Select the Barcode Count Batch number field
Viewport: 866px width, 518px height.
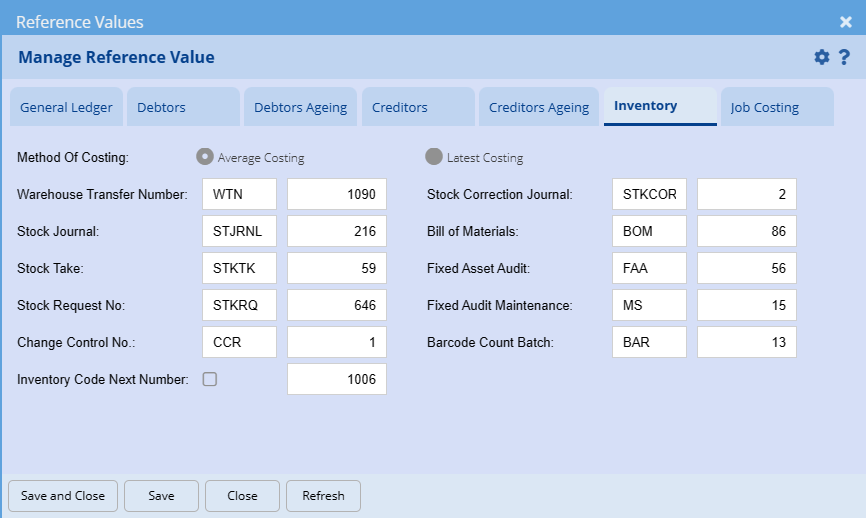[747, 342]
